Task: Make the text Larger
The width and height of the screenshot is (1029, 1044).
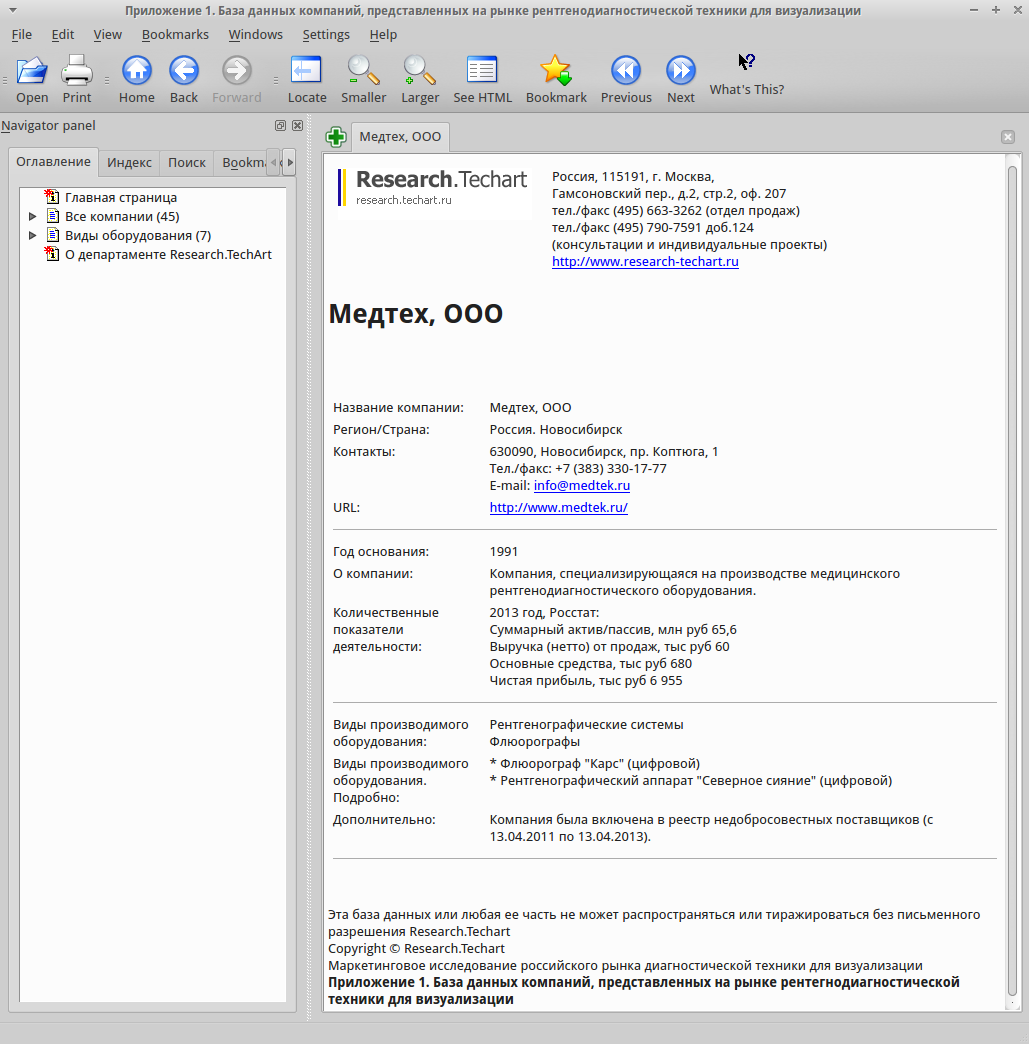Action: [420, 79]
